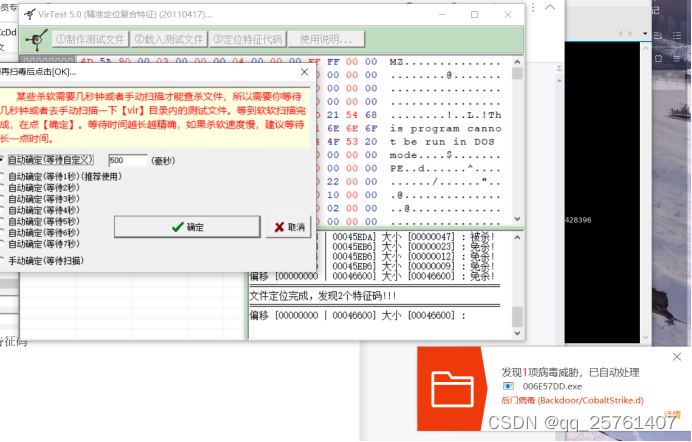Click ②载入测试文件 toolbar button
The height and width of the screenshot is (442, 692).
pos(169,39)
